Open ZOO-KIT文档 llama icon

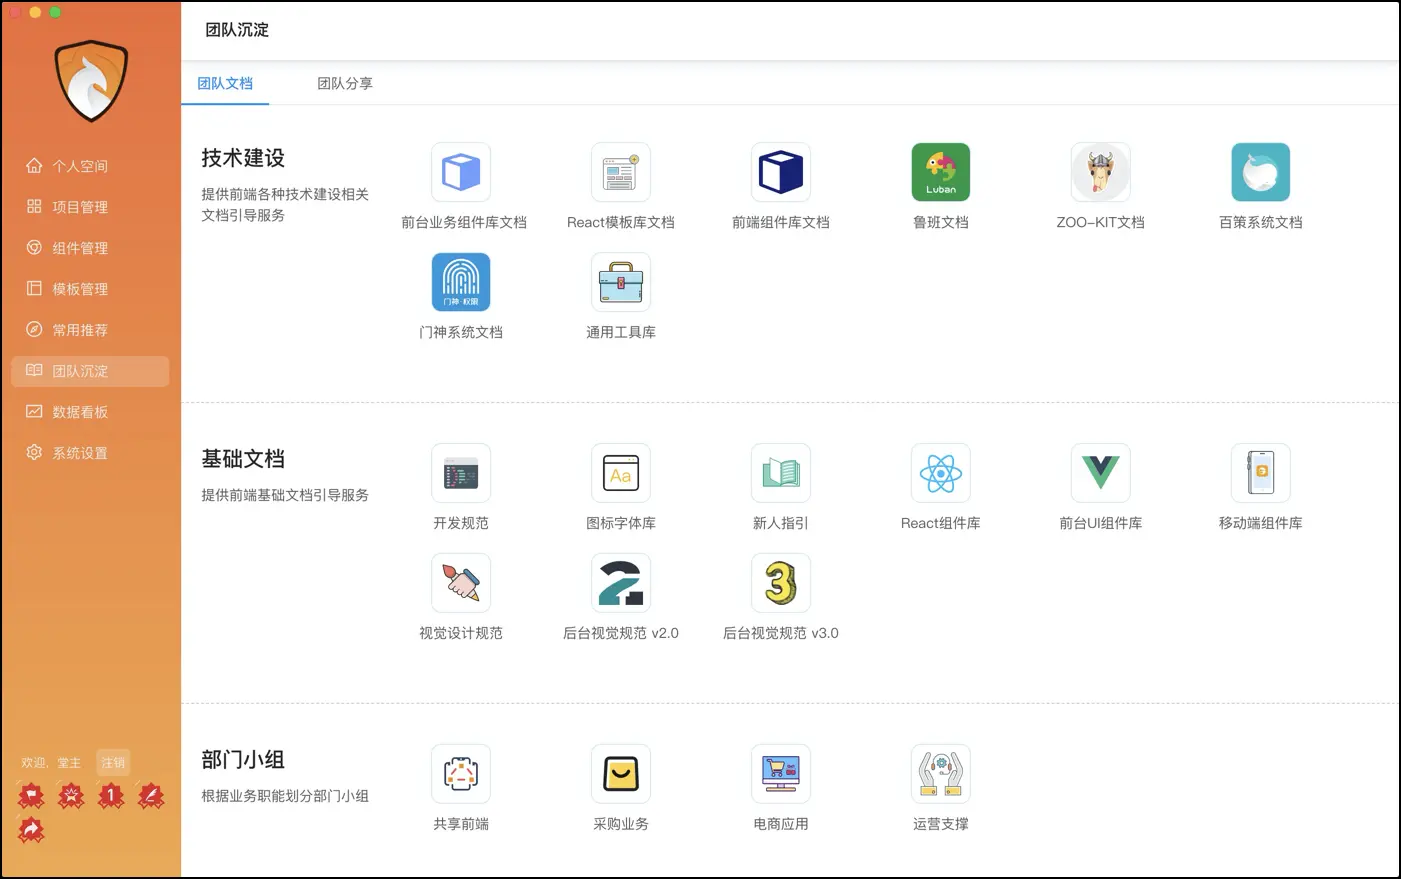tap(1101, 172)
